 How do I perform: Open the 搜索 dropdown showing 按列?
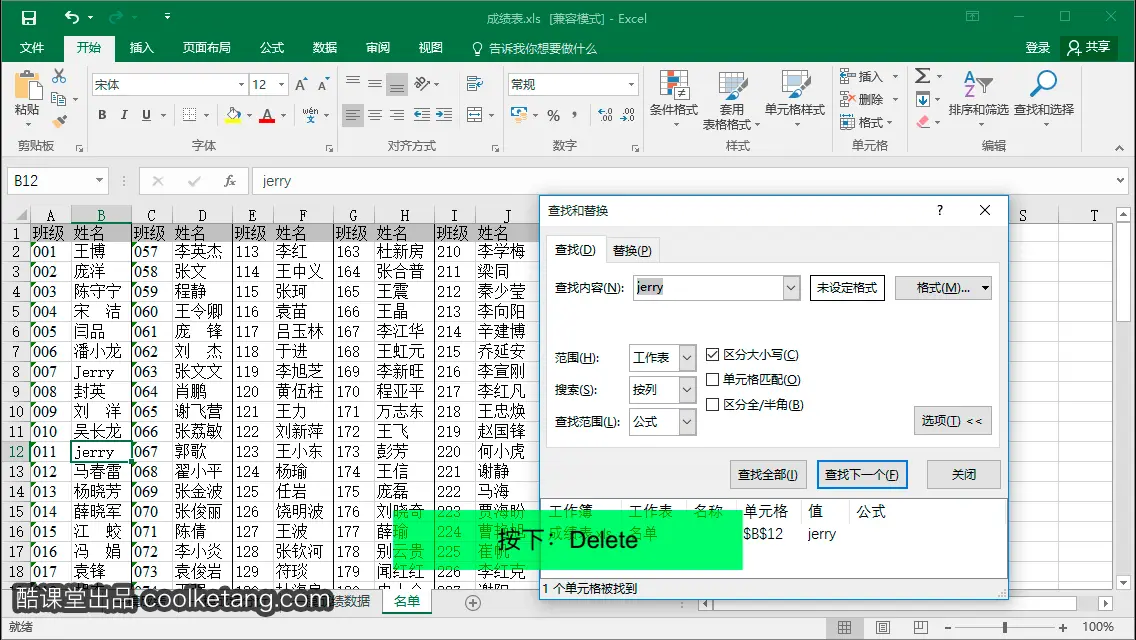[687, 390]
